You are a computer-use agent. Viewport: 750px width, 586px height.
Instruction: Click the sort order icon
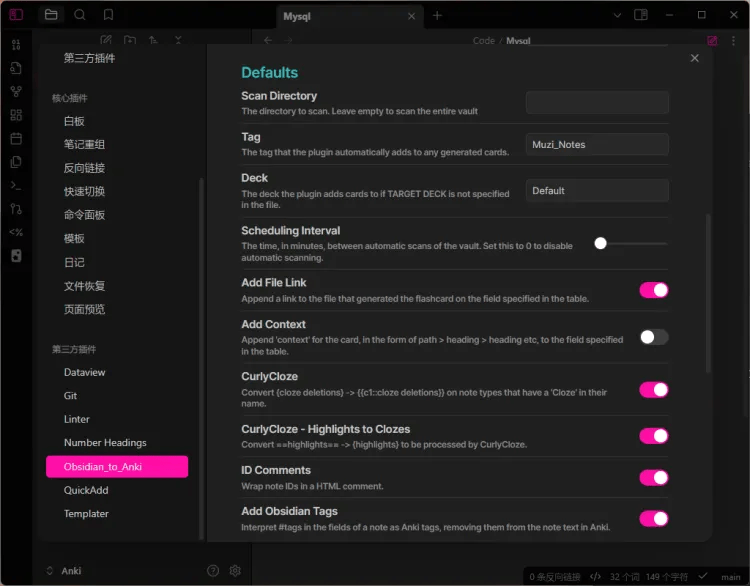click(x=153, y=40)
